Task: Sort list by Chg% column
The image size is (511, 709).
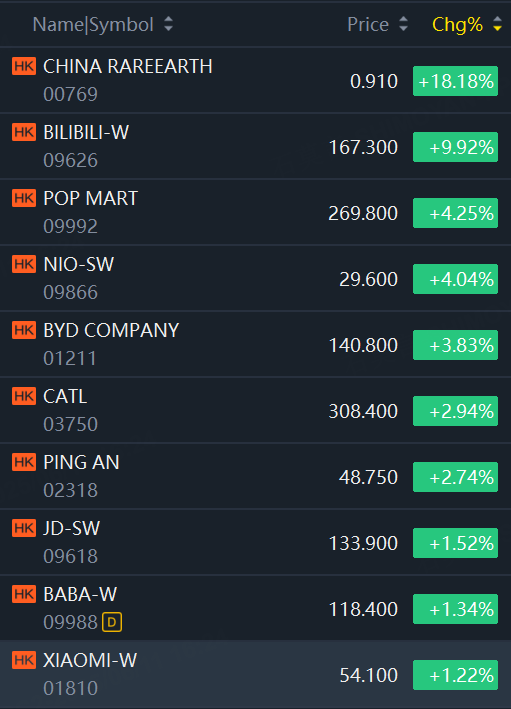Action: [x=467, y=24]
